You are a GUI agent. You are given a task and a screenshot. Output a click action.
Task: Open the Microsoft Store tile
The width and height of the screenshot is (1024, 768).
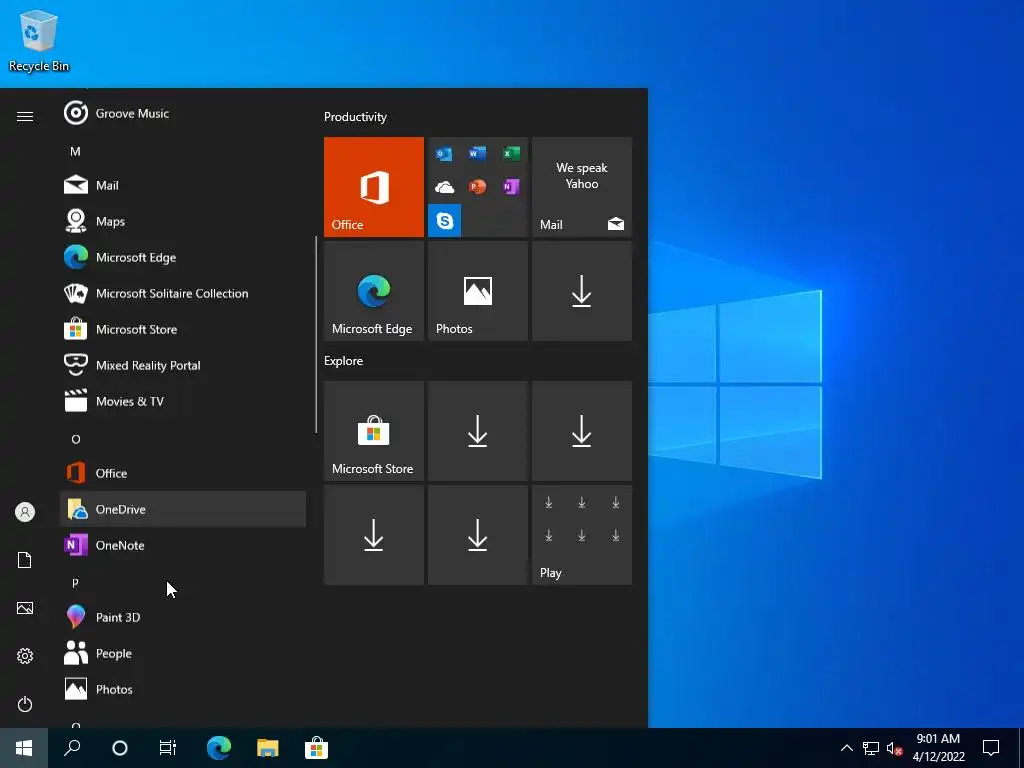tap(374, 431)
